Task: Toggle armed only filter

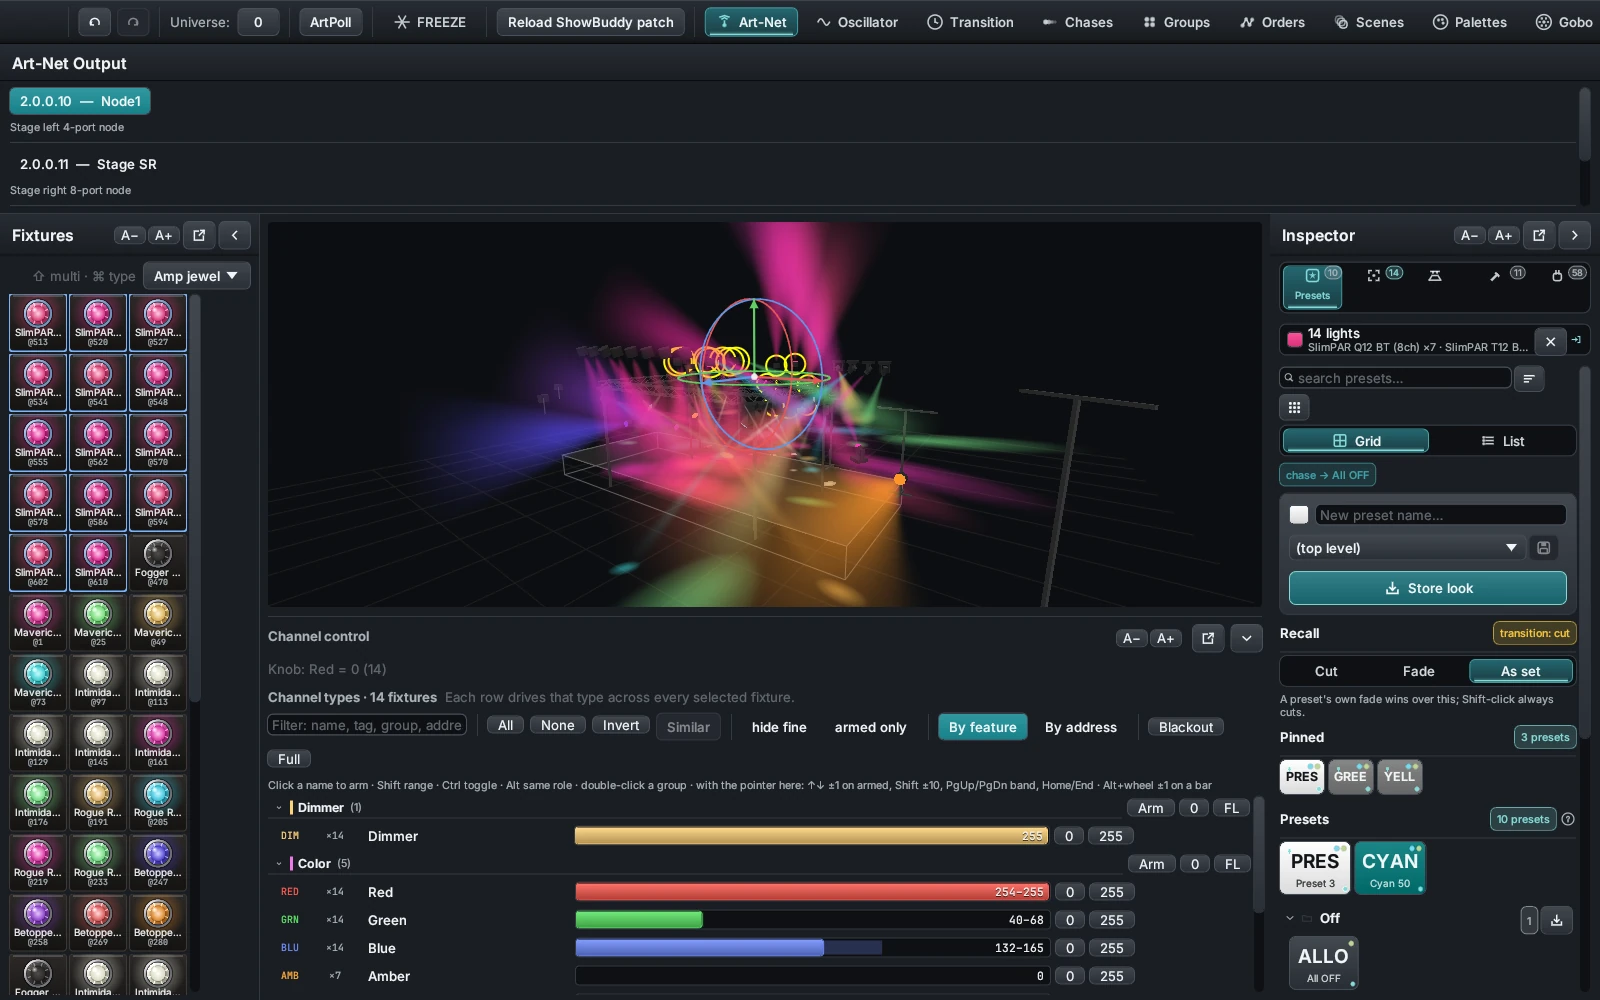Action: tap(870, 727)
